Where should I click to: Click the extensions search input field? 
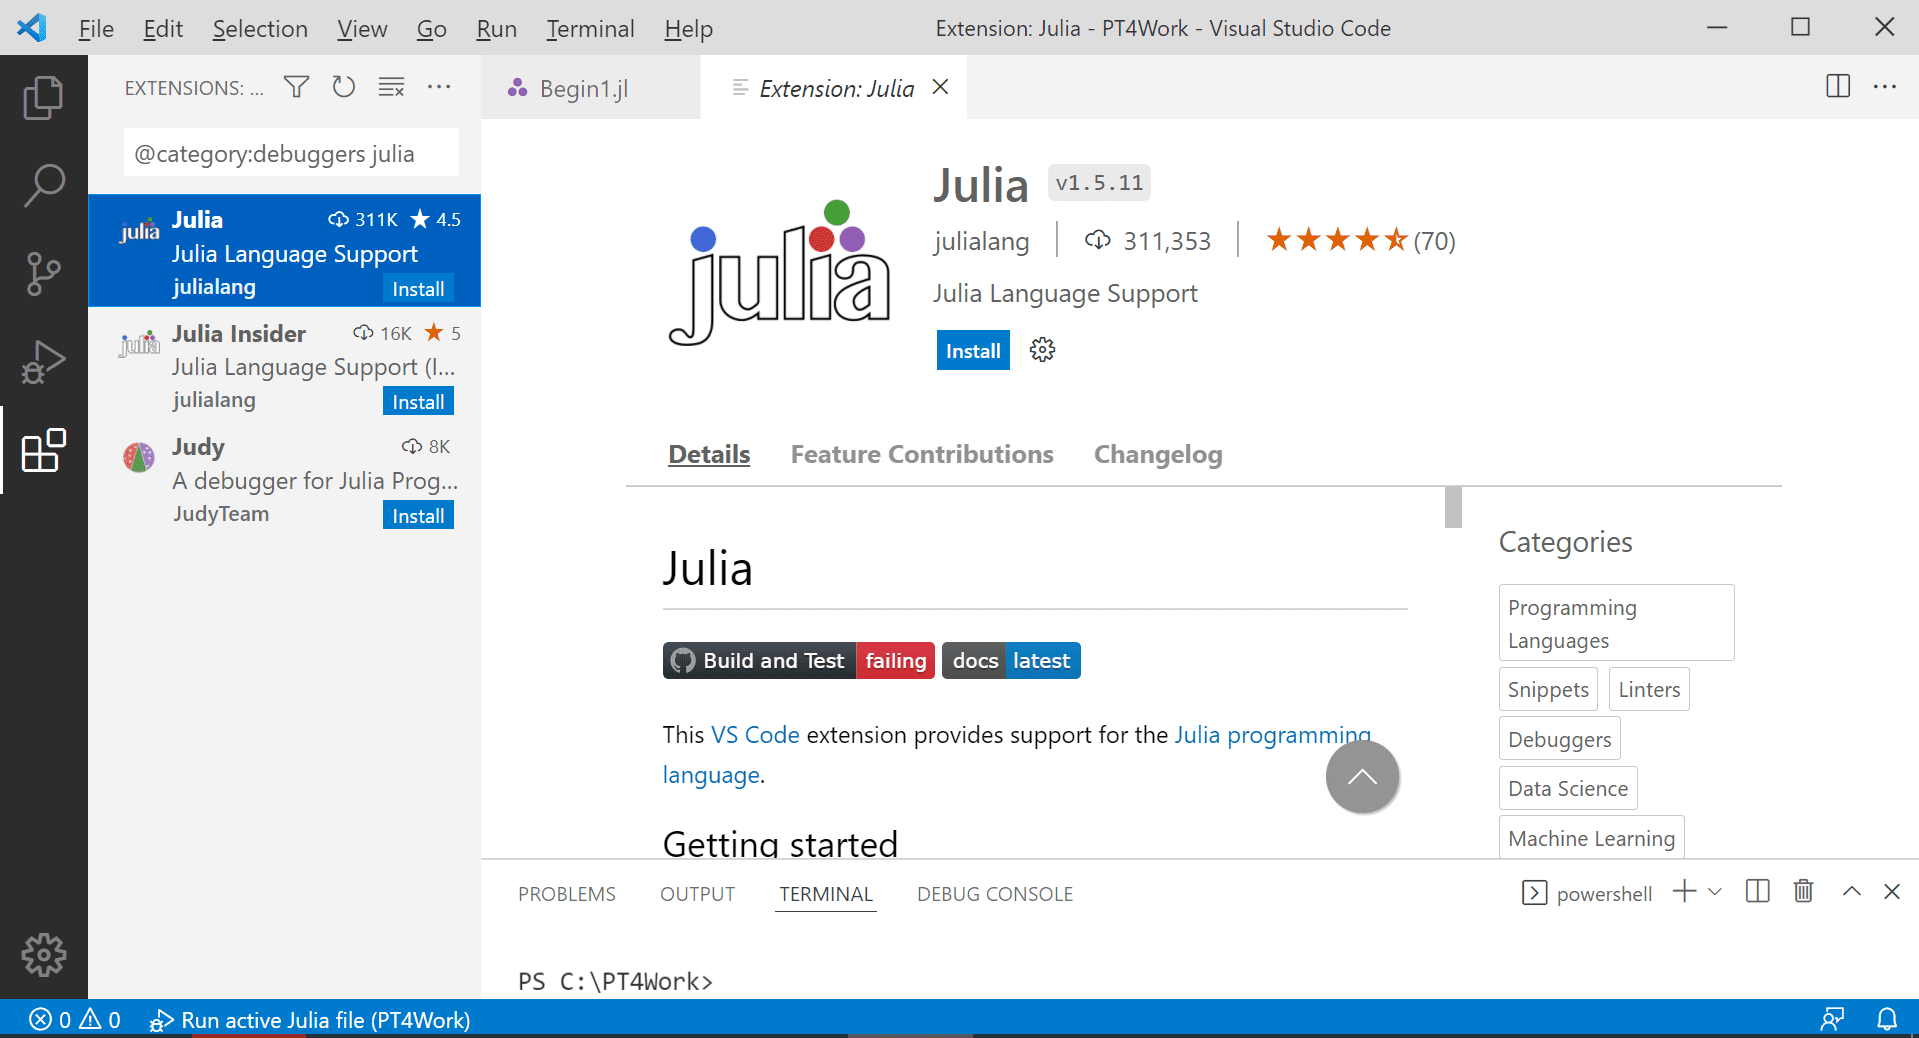tap(291, 154)
